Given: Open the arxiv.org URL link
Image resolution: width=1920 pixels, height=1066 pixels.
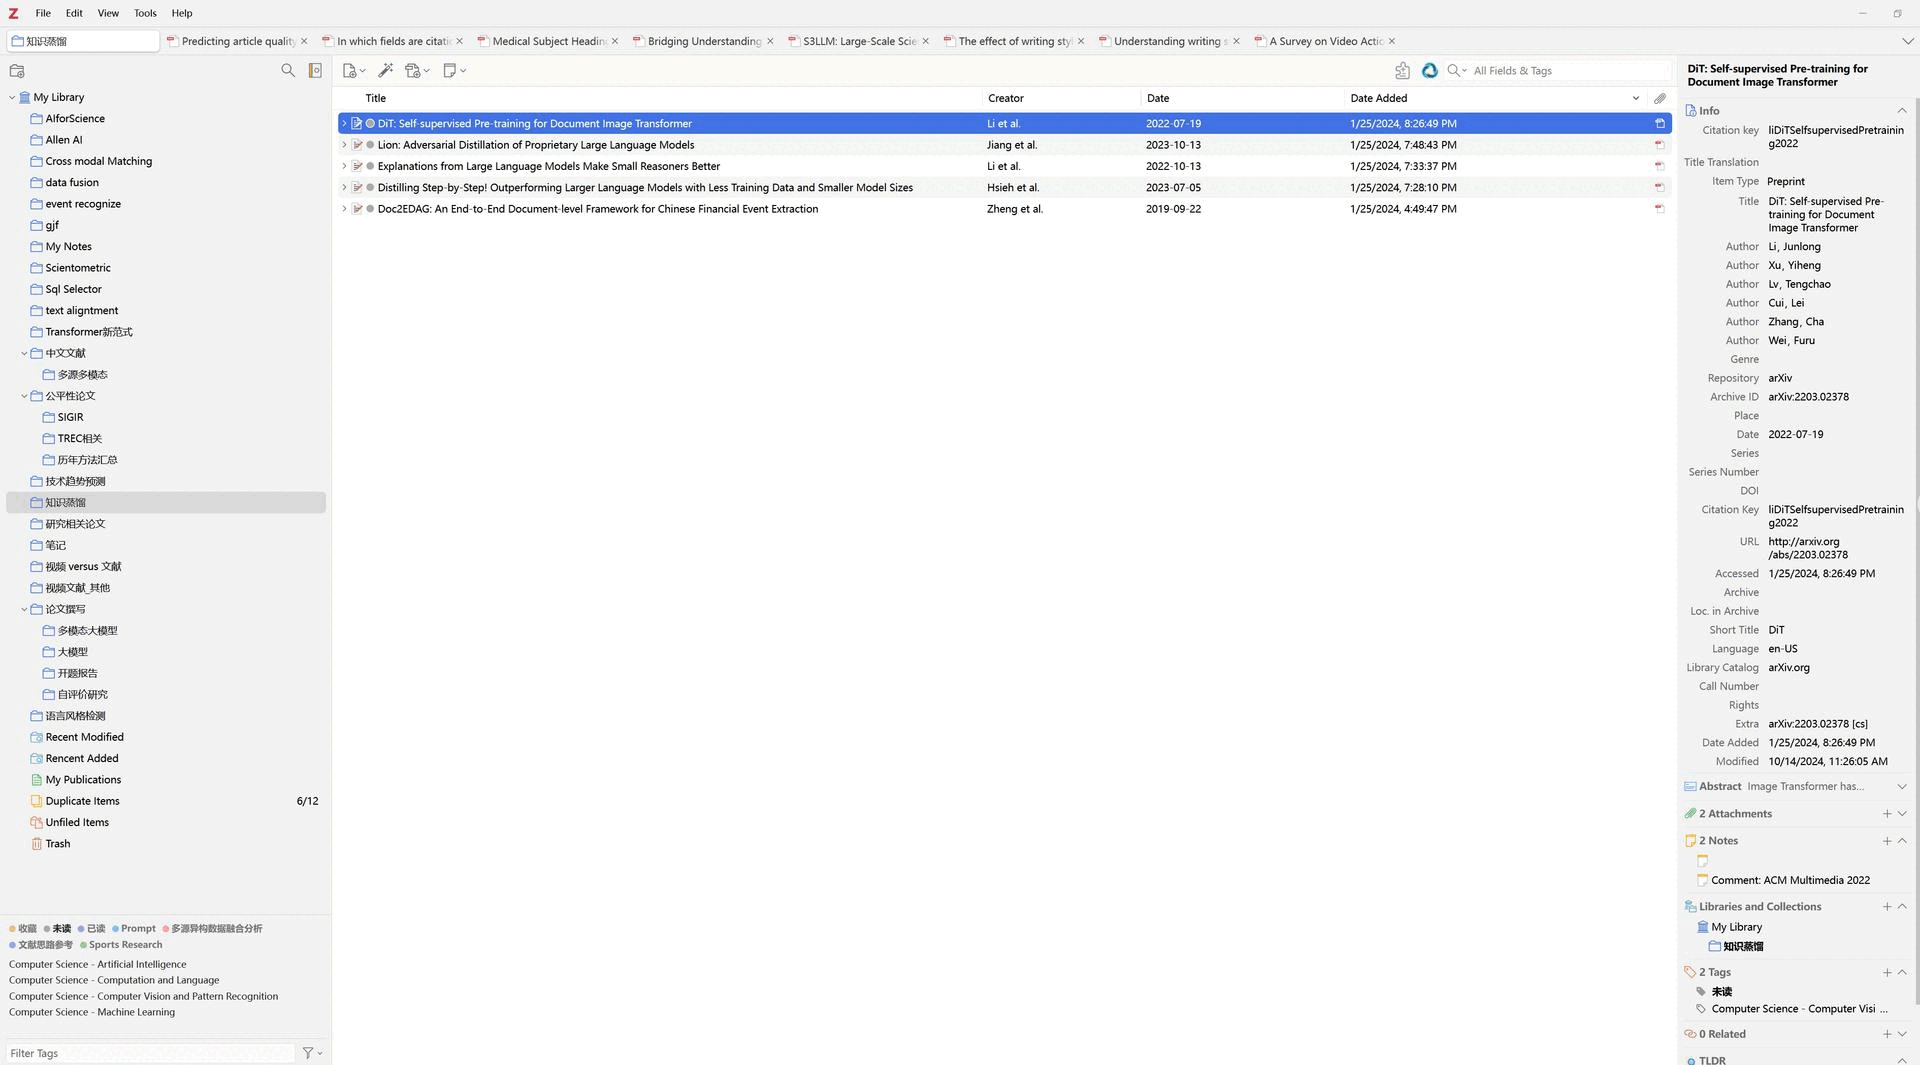Looking at the screenshot, I should (x=1808, y=549).
